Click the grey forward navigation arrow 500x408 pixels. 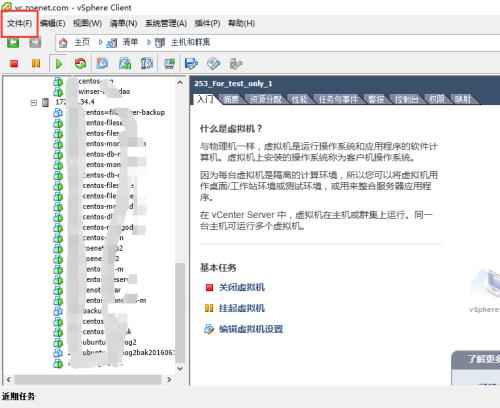coord(35,43)
